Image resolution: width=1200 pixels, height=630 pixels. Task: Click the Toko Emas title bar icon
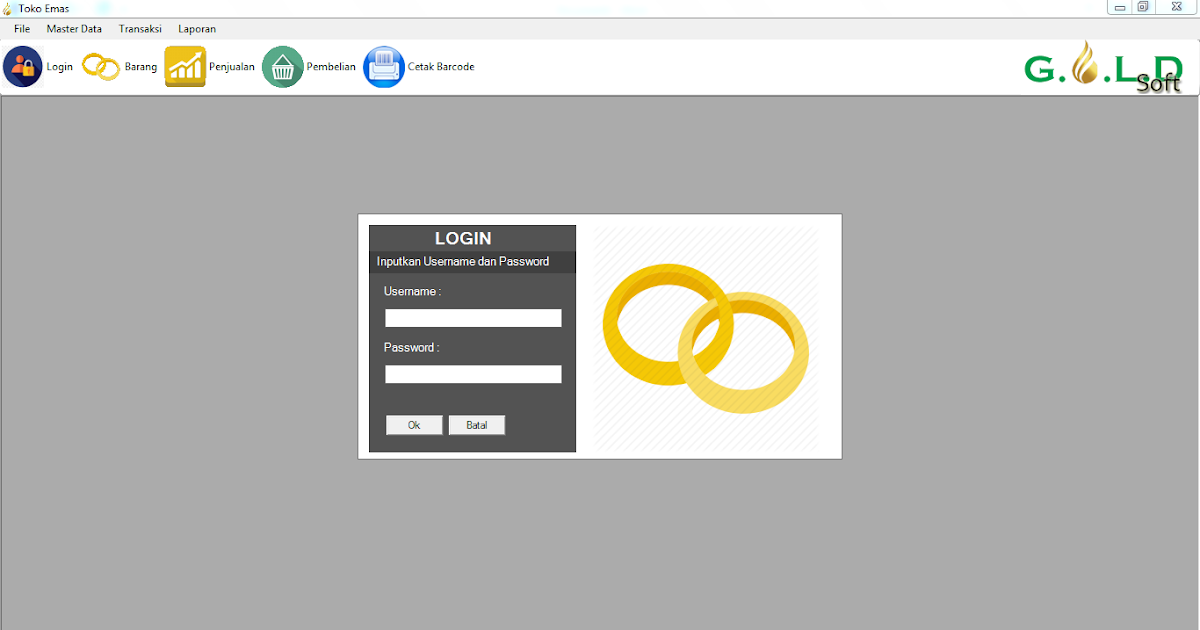[x=10, y=8]
